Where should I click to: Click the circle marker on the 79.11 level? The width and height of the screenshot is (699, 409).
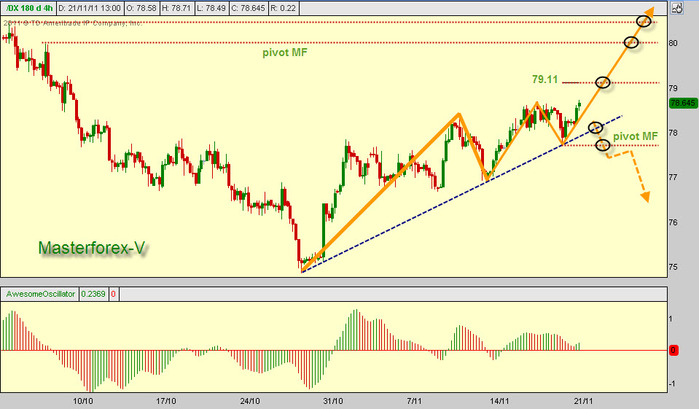603,83
